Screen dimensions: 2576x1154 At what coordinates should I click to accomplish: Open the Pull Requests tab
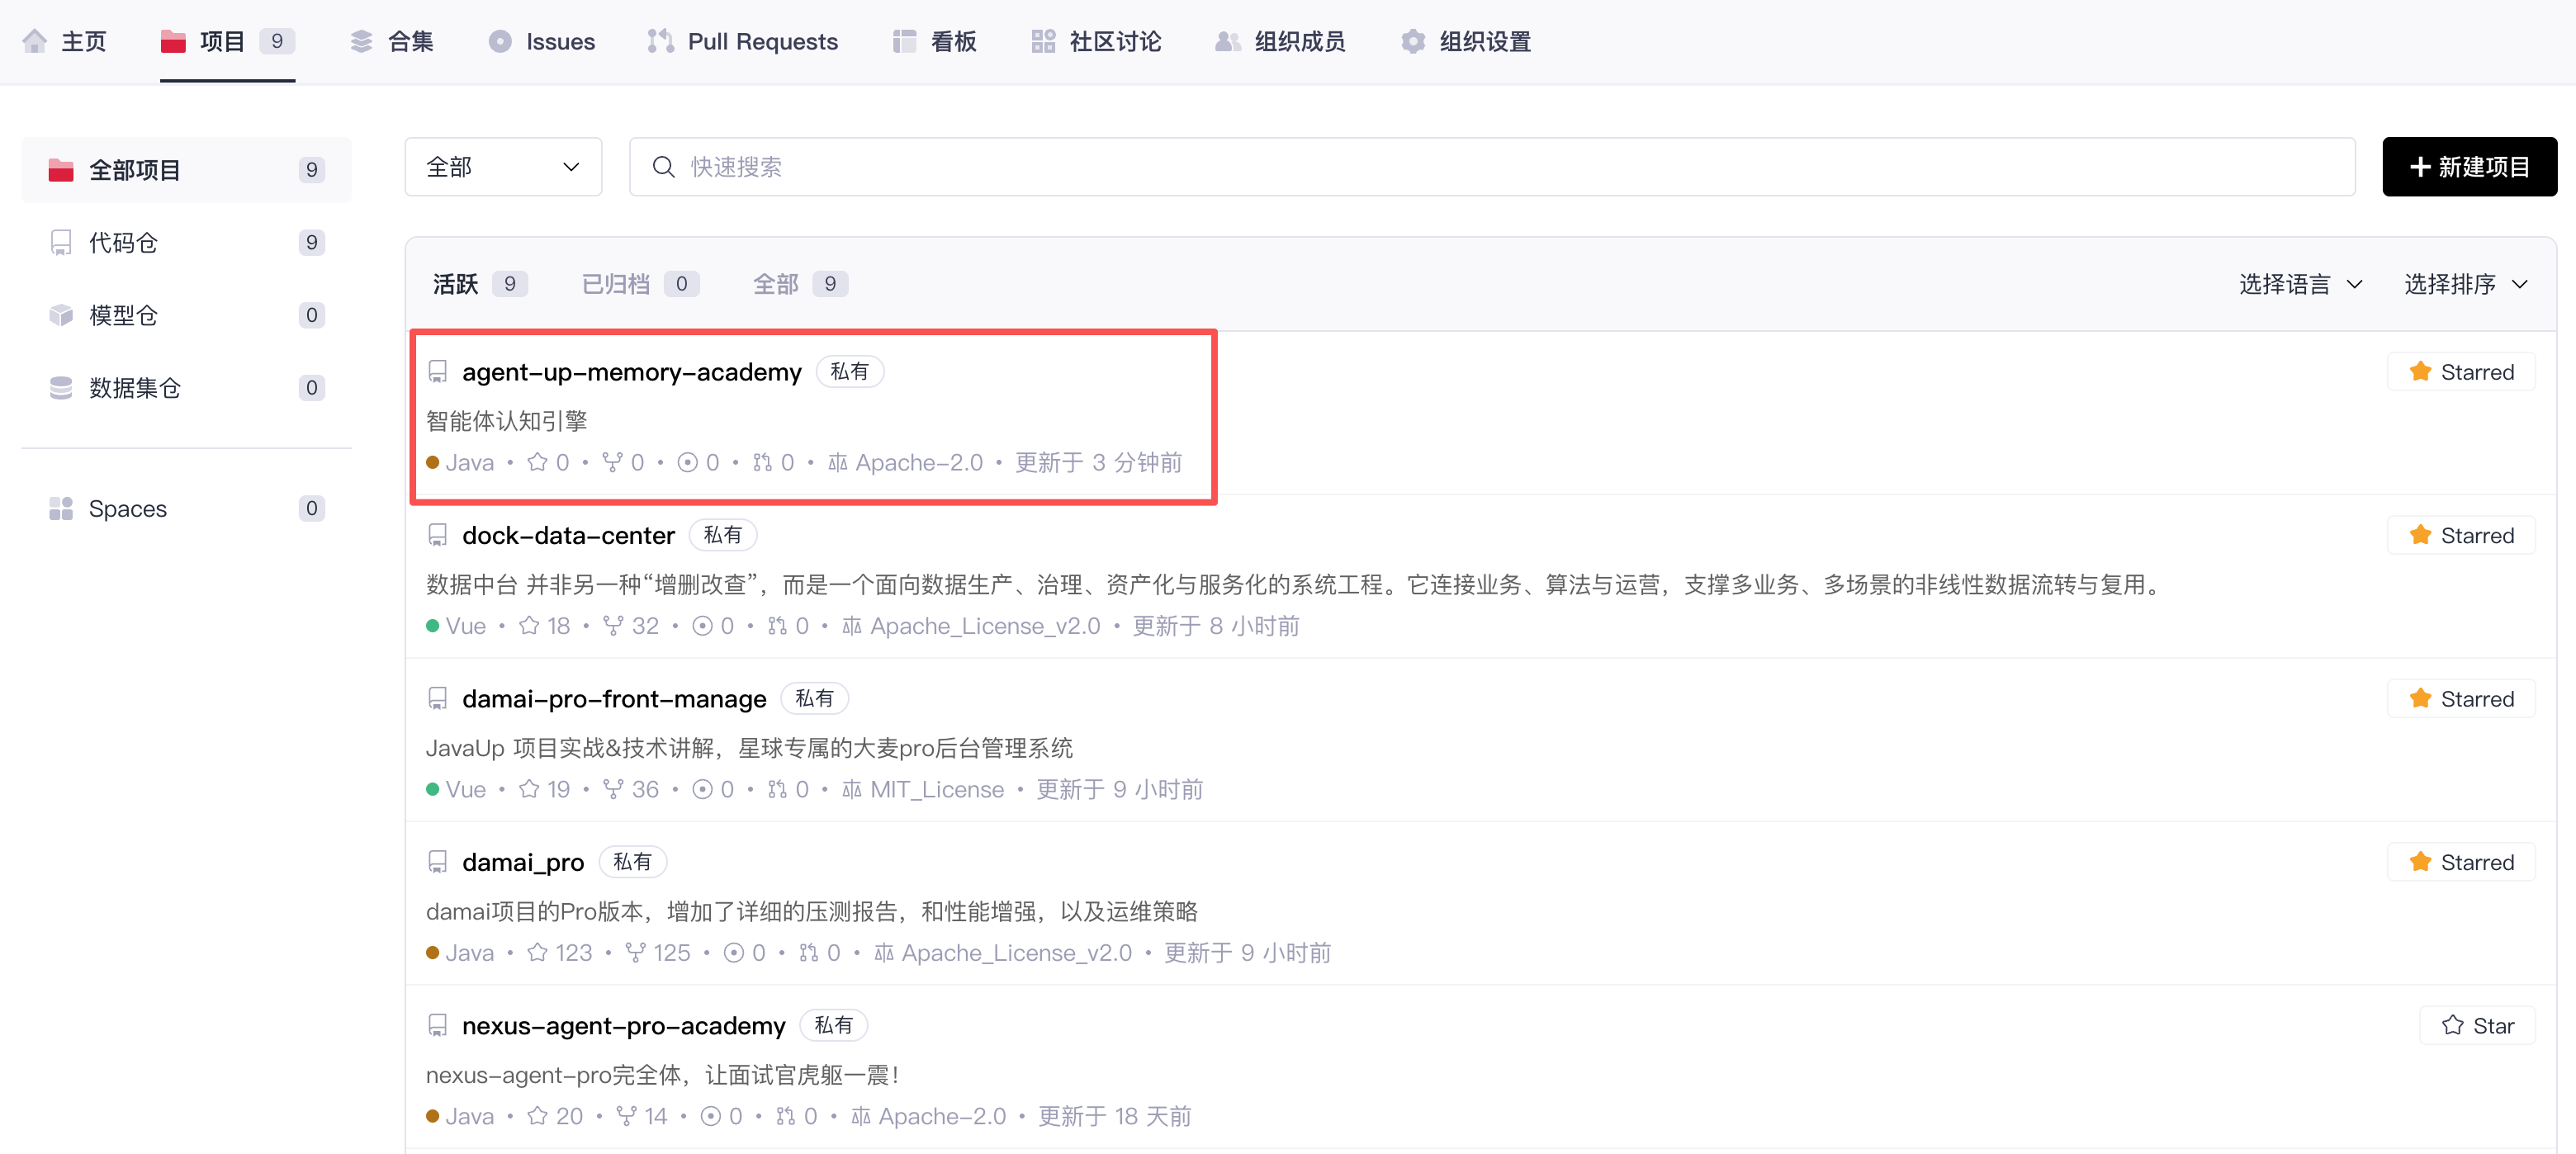coord(742,41)
